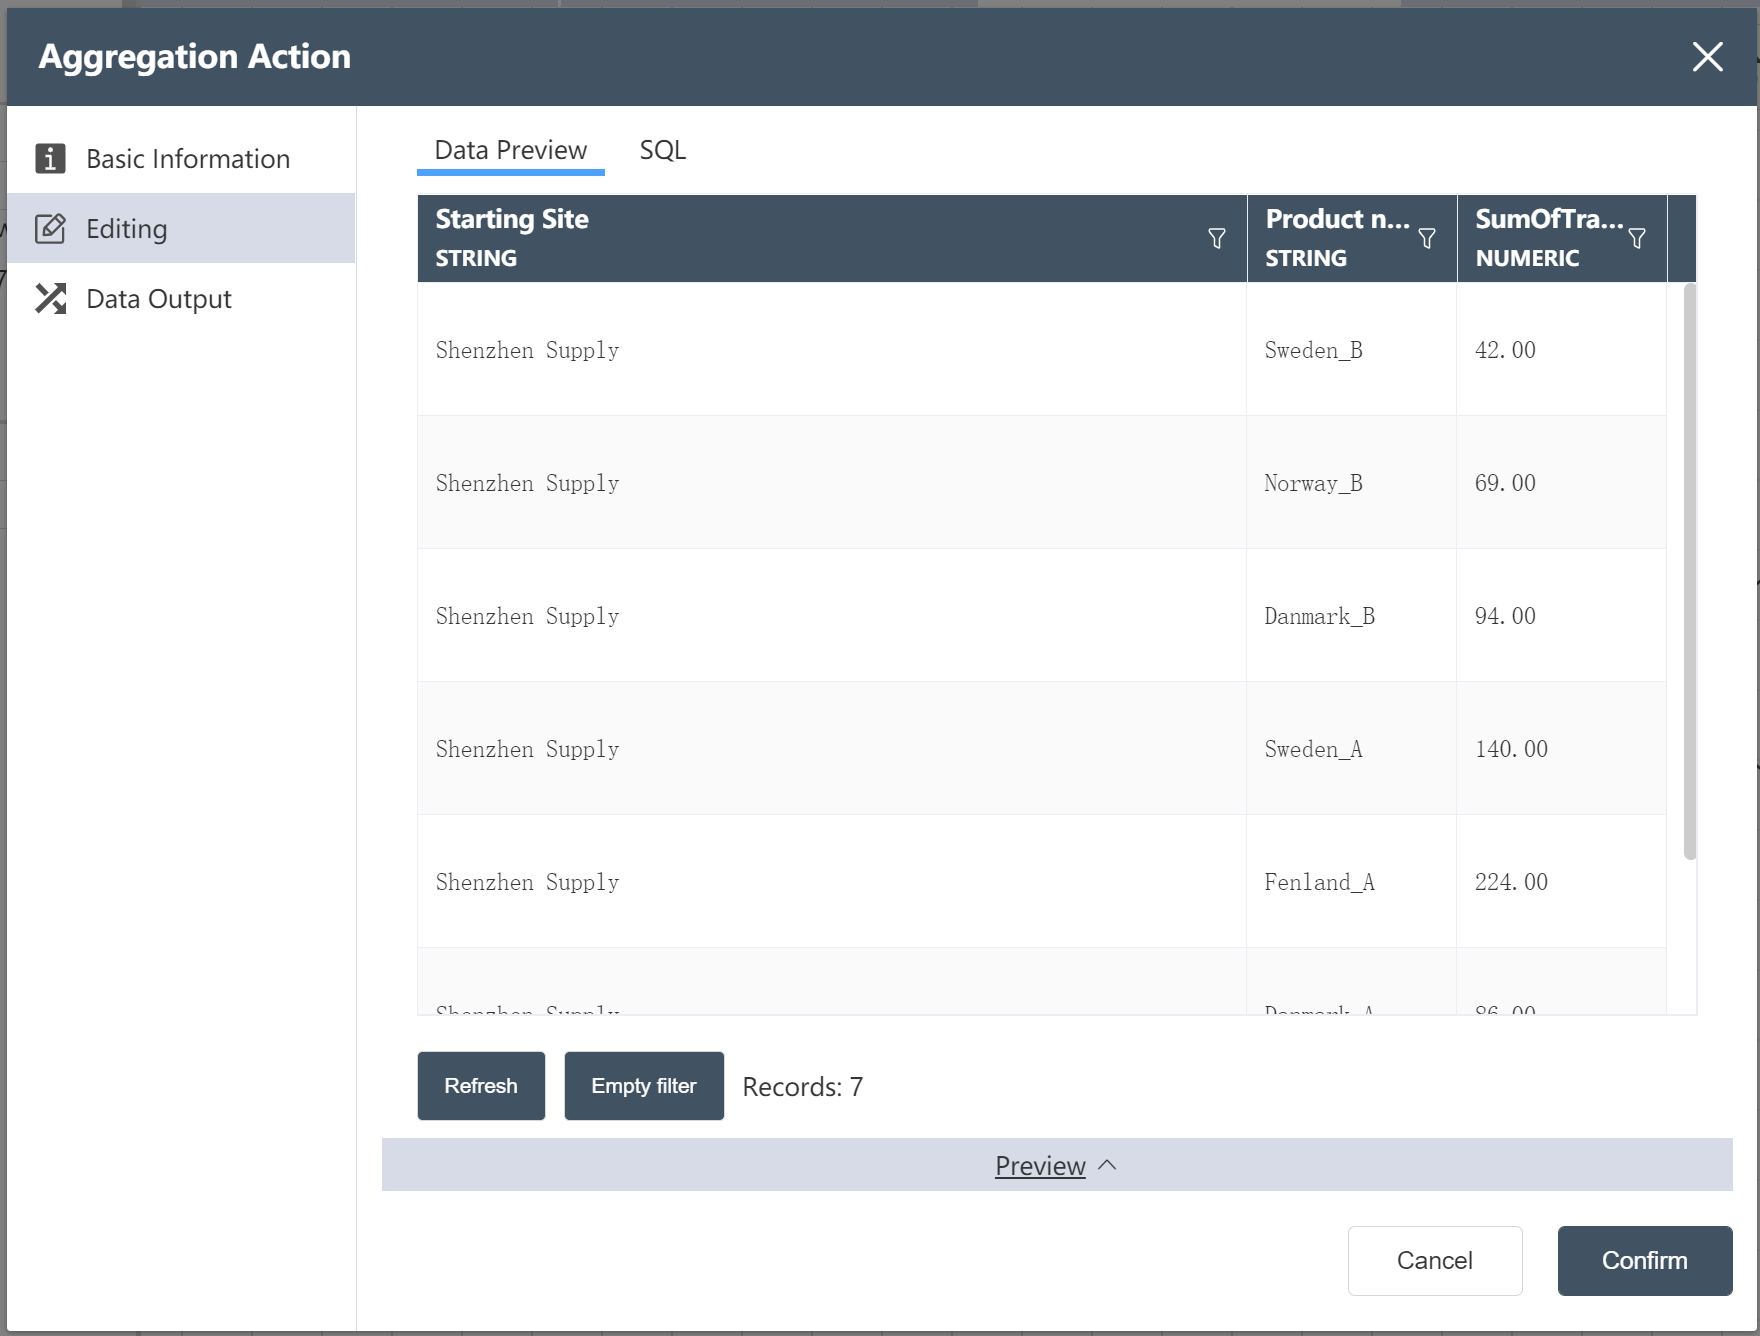
Task: Collapse the Preview panel chevron
Action: tap(1107, 1165)
